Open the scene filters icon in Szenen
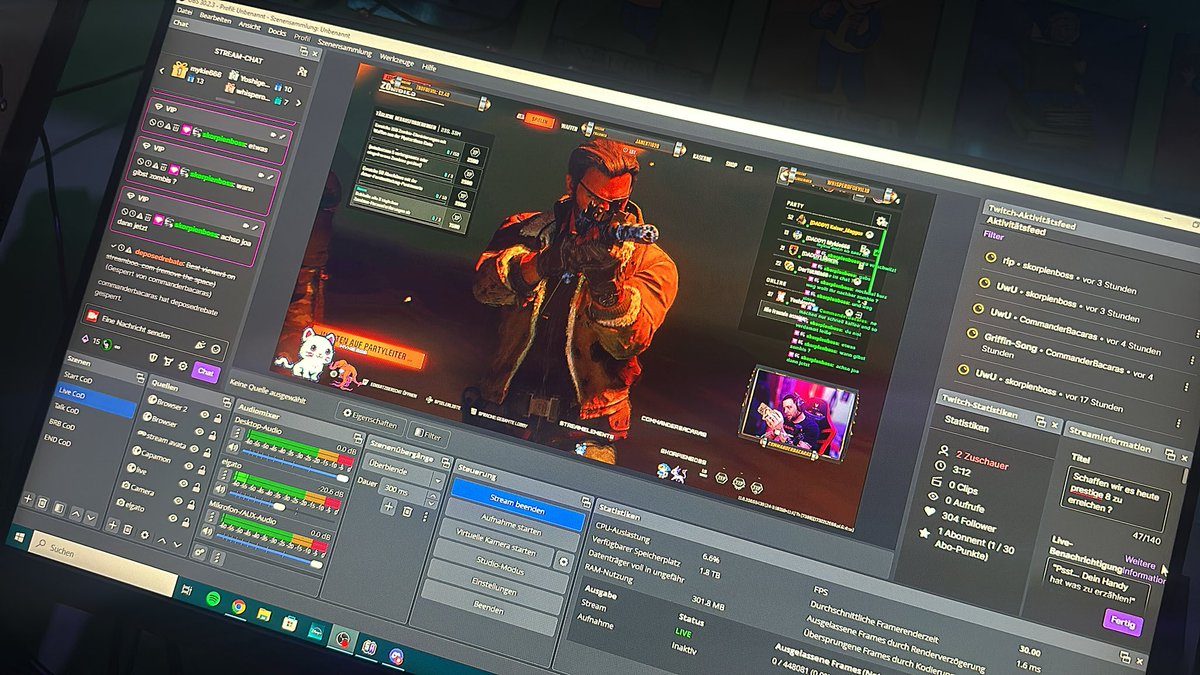Image resolution: width=1200 pixels, height=675 pixels. click(59, 507)
